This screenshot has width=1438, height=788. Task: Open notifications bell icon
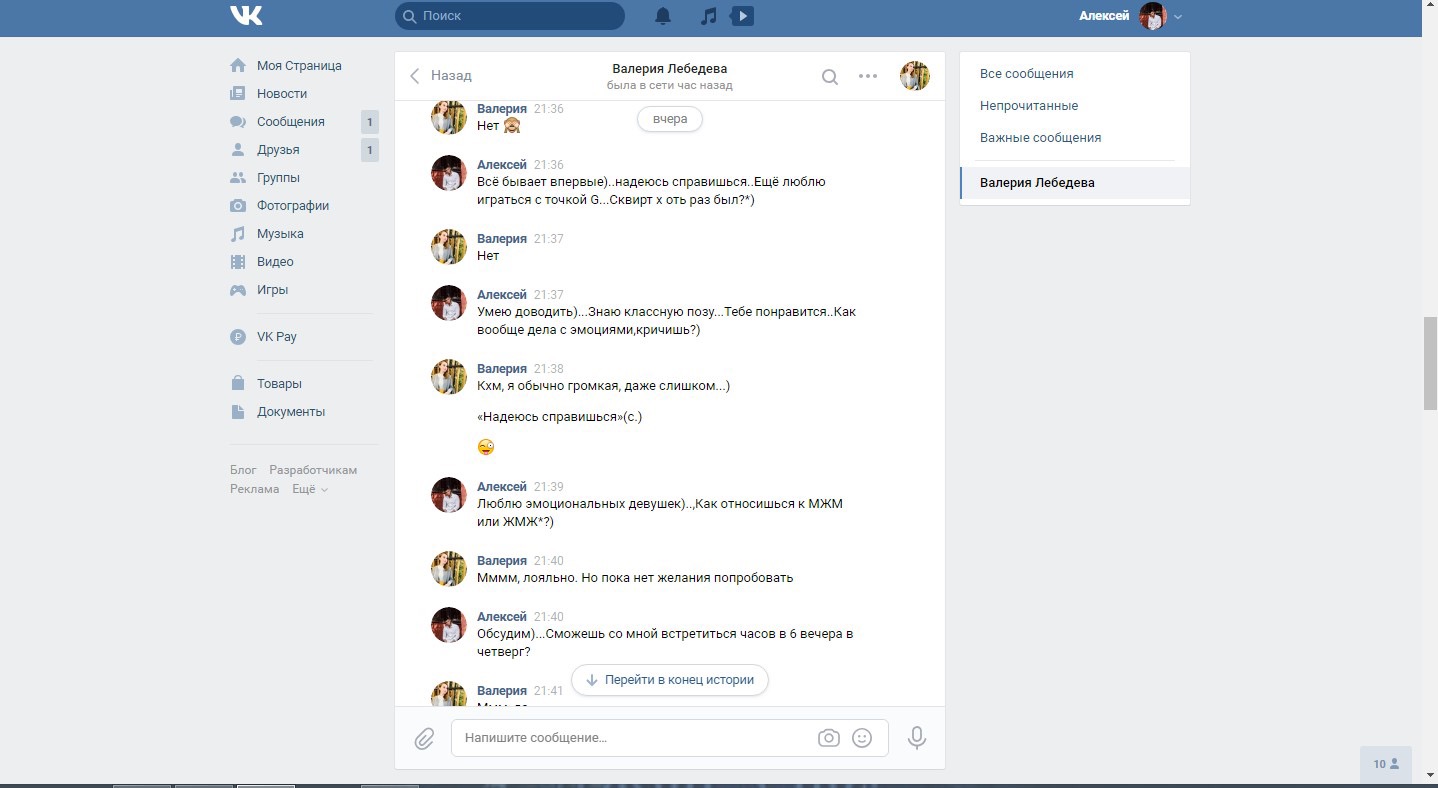663,16
